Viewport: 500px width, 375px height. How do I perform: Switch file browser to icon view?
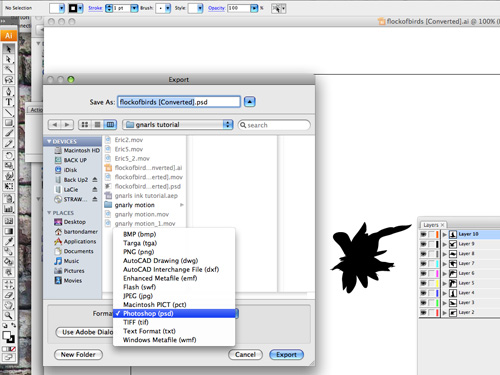click(85, 125)
